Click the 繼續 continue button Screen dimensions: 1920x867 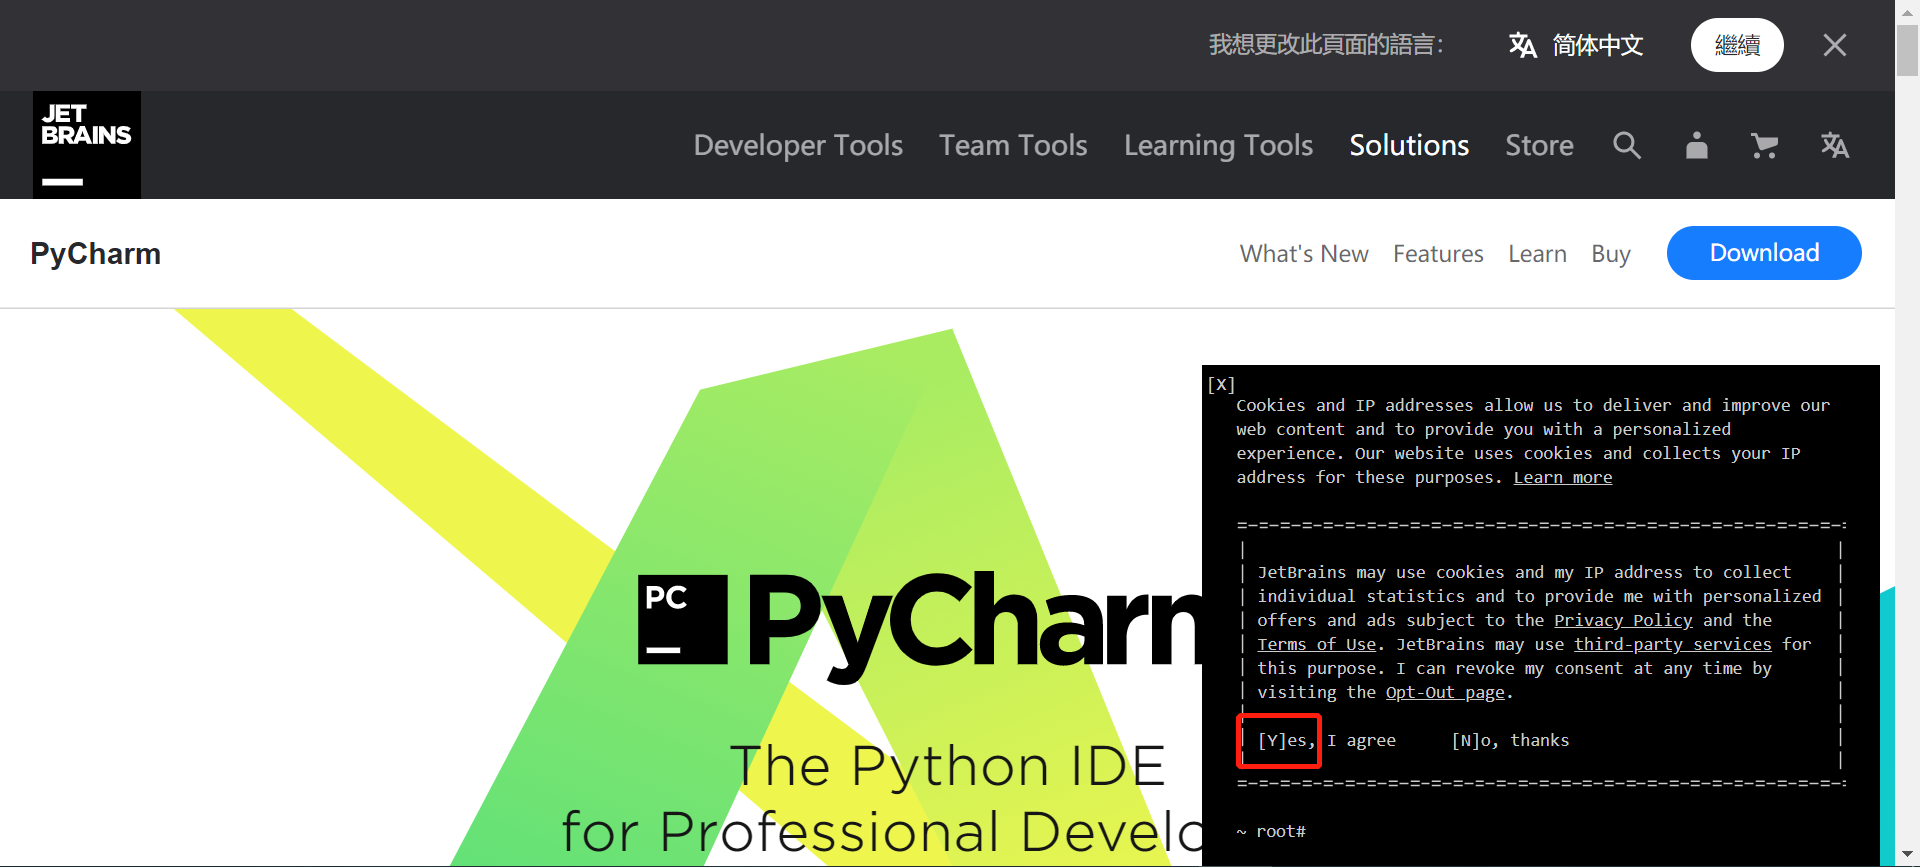1737,45
